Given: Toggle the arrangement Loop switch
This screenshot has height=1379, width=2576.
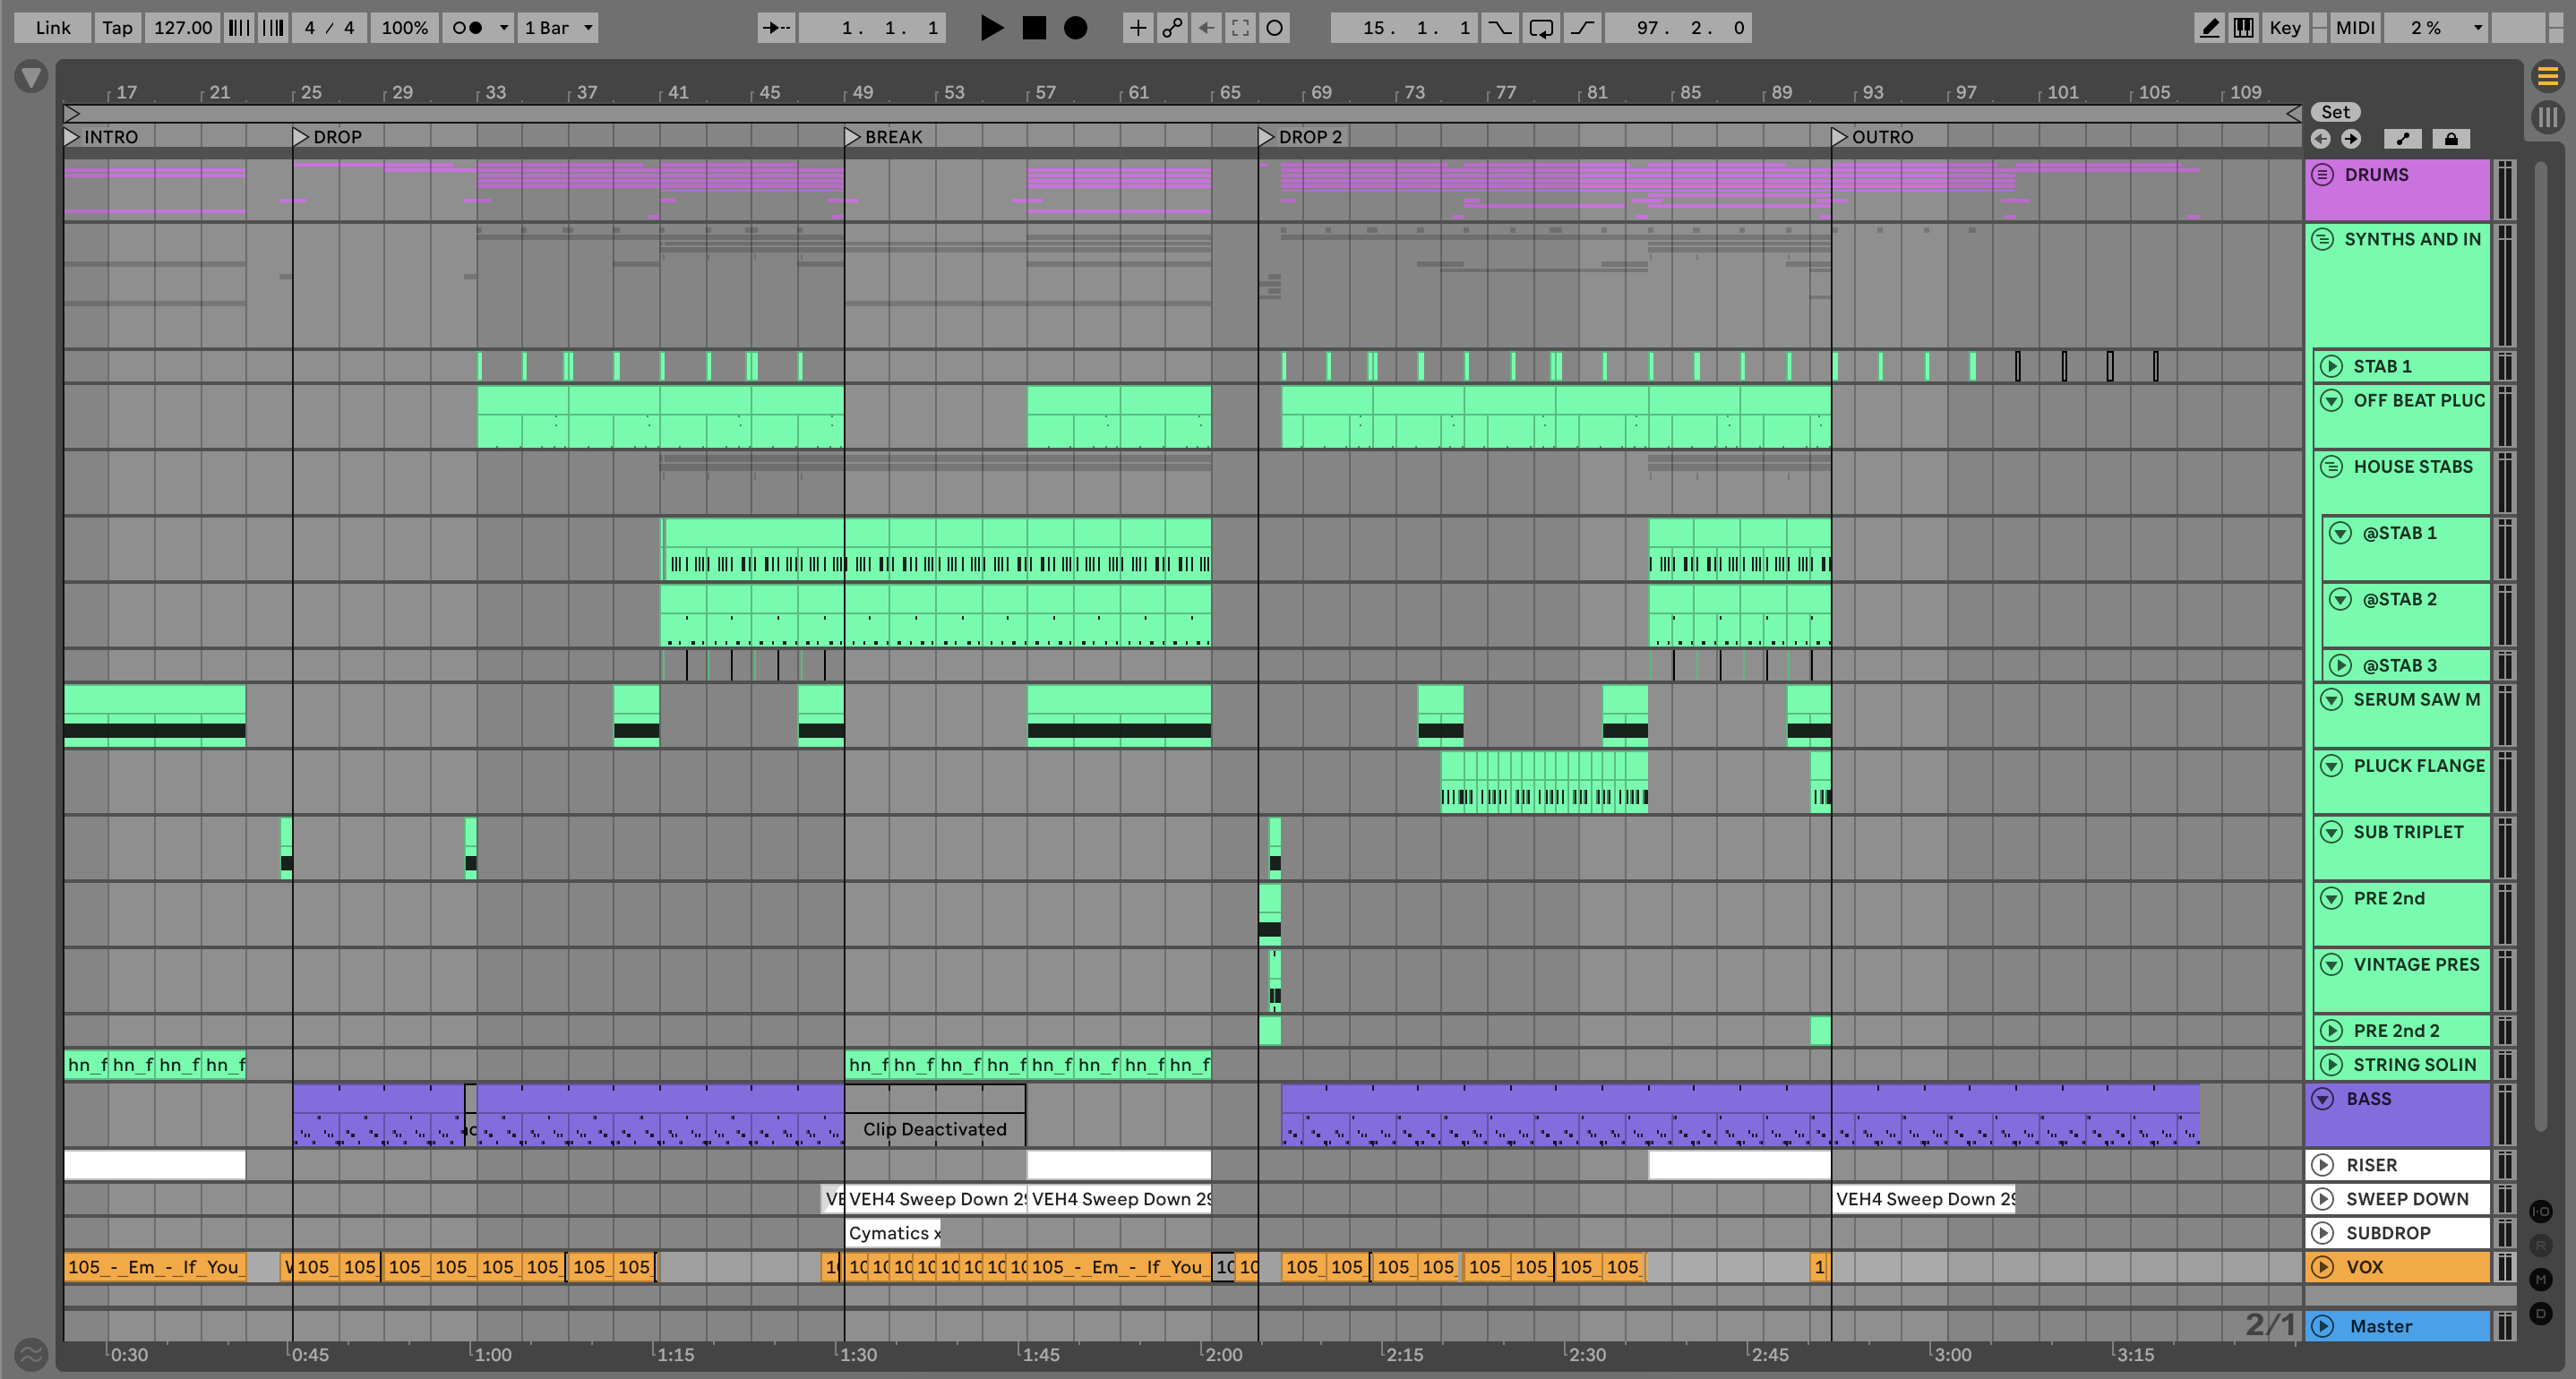Looking at the screenshot, I should pos(1540,28).
